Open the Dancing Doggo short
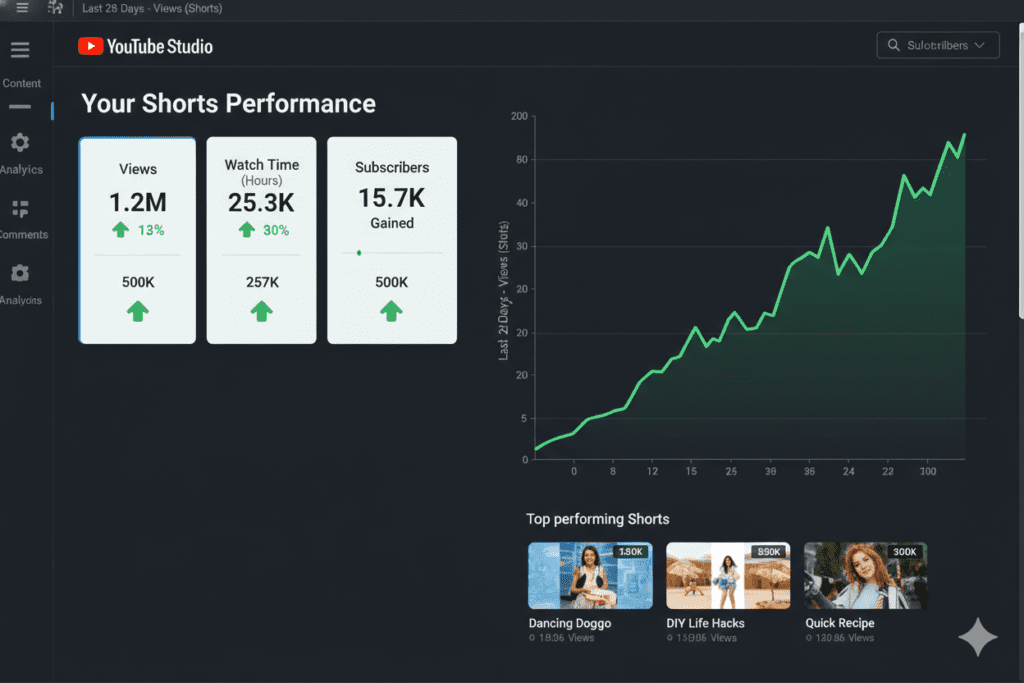 pos(590,574)
